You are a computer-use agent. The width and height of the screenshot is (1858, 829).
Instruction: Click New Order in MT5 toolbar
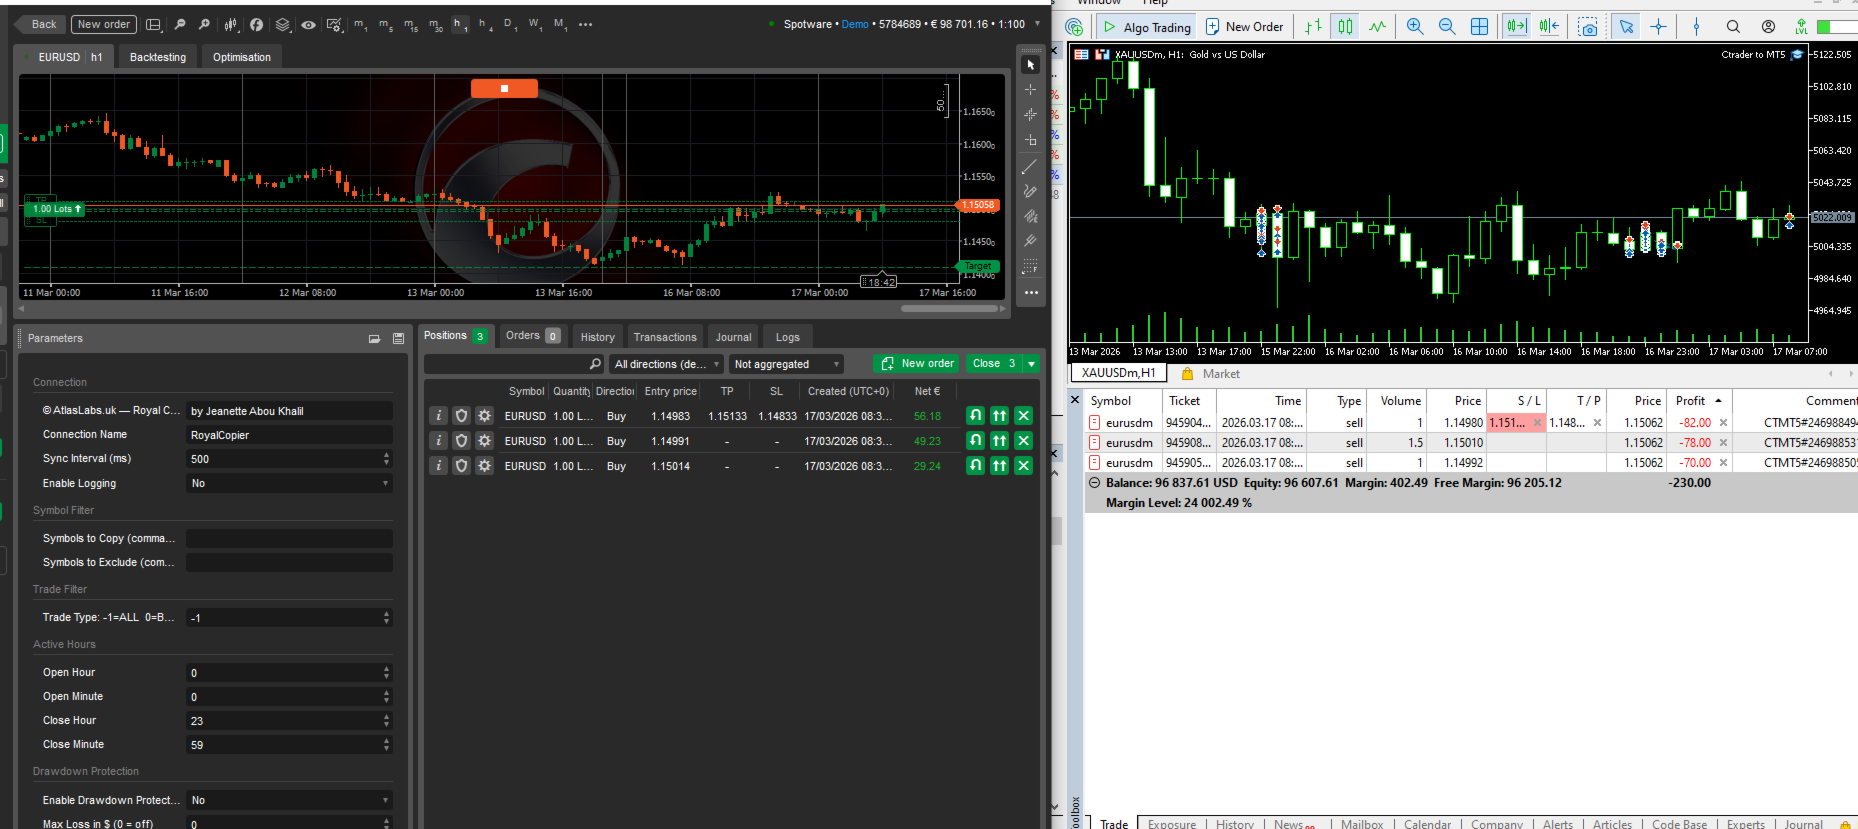(1245, 27)
